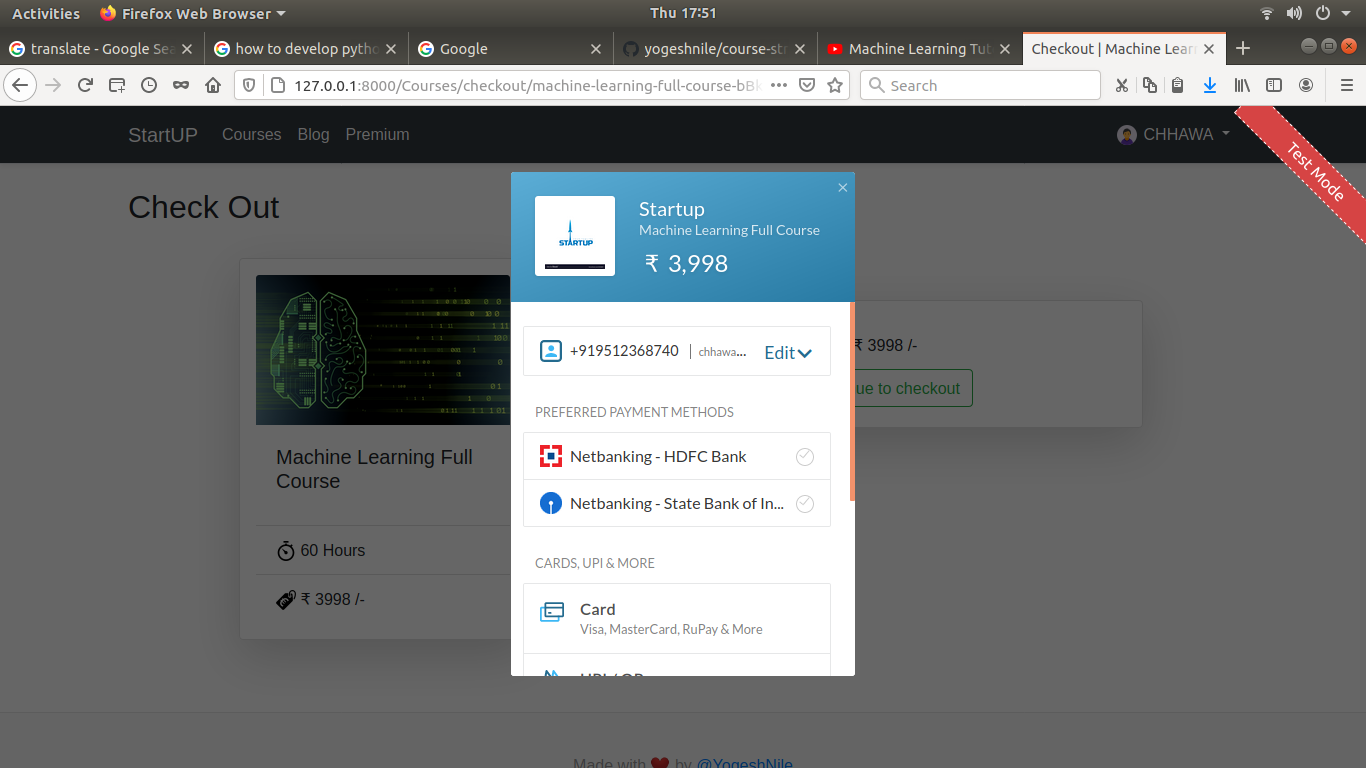Image resolution: width=1366 pixels, height=768 pixels.
Task: Click the StartUP brand link
Action: coord(163,135)
